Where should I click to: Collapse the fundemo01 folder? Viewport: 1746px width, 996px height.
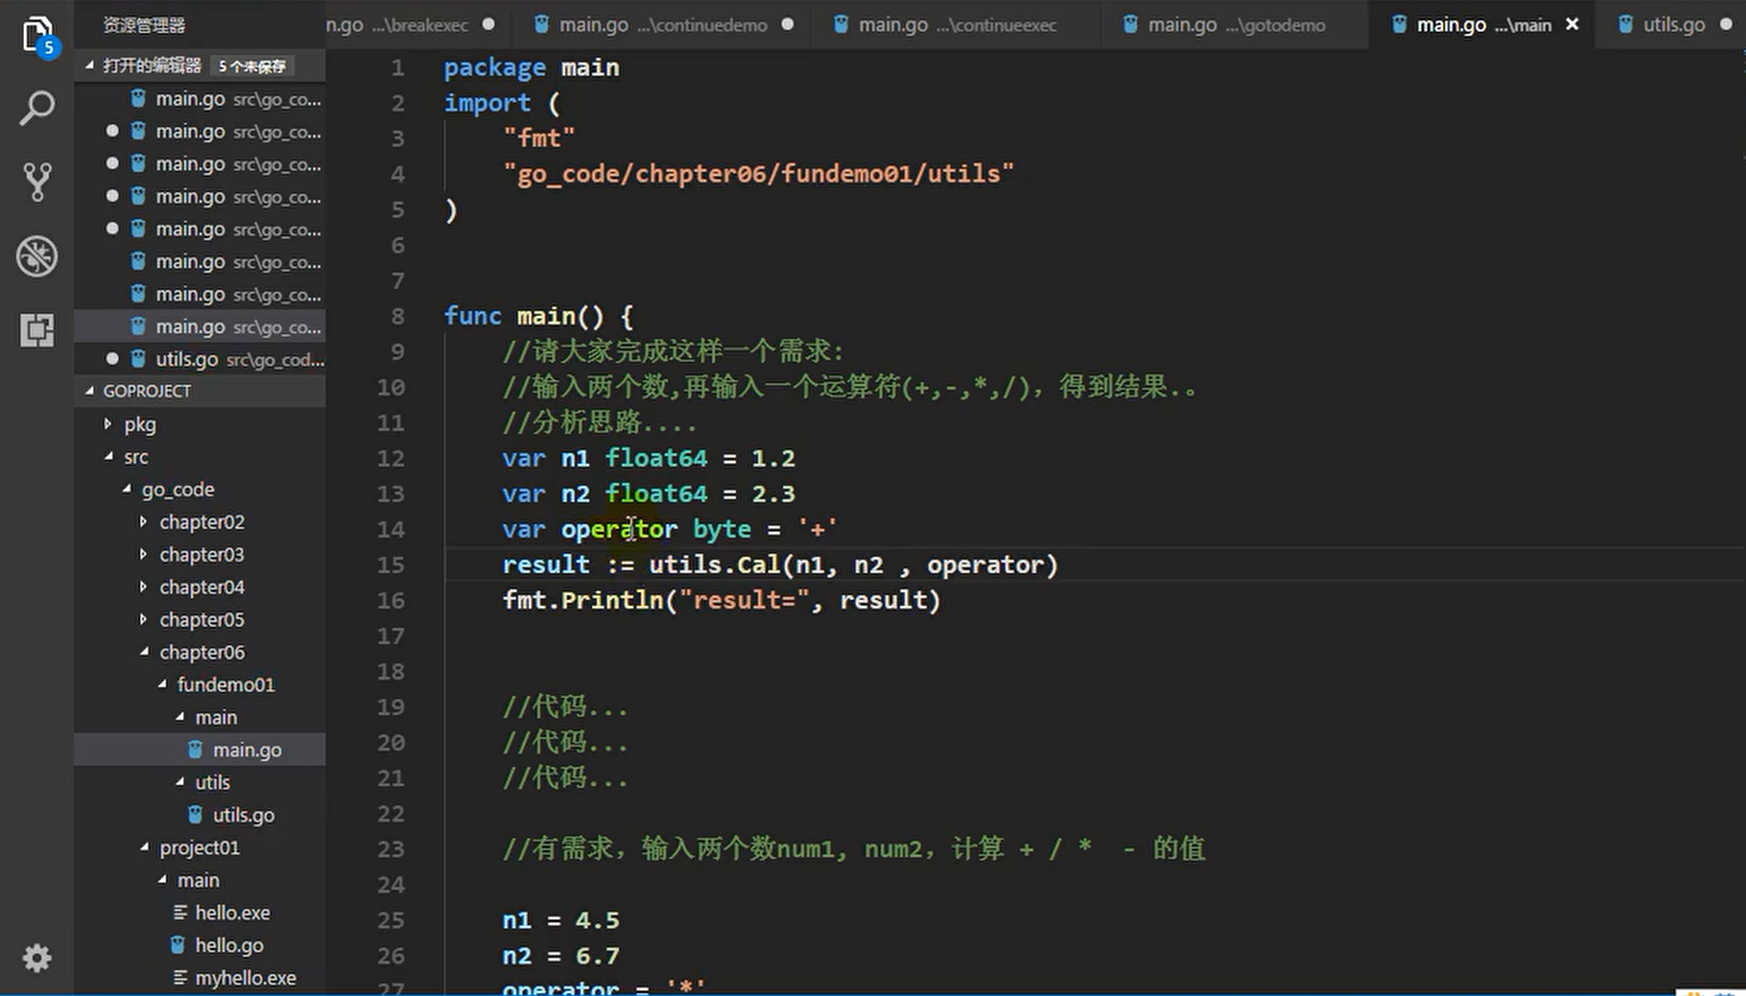tap(161, 684)
